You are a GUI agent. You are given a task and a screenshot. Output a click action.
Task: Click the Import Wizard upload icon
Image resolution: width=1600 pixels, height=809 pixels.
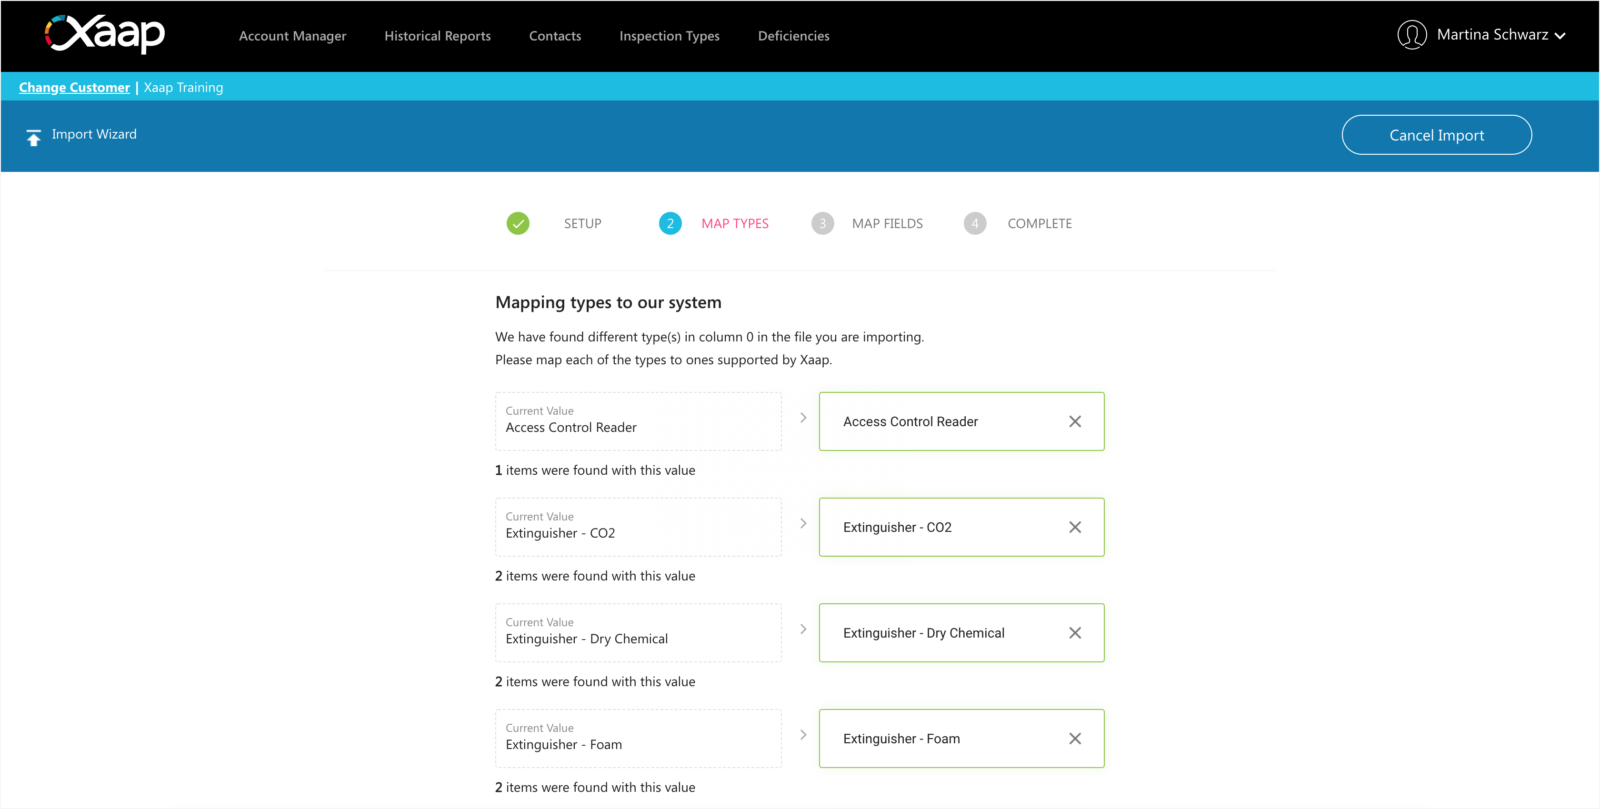[34, 137]
